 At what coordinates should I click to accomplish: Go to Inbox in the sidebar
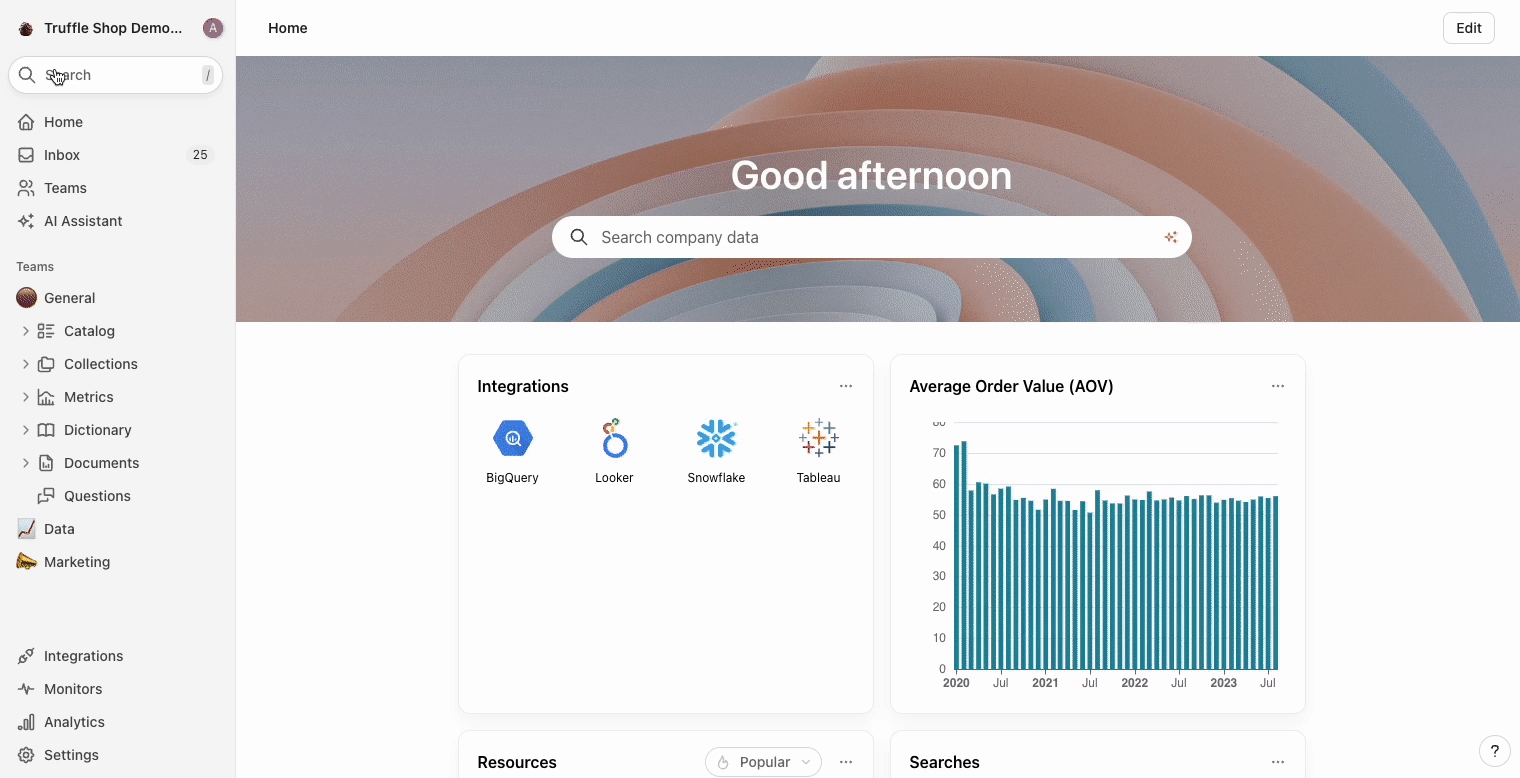[x=62, y=155]
